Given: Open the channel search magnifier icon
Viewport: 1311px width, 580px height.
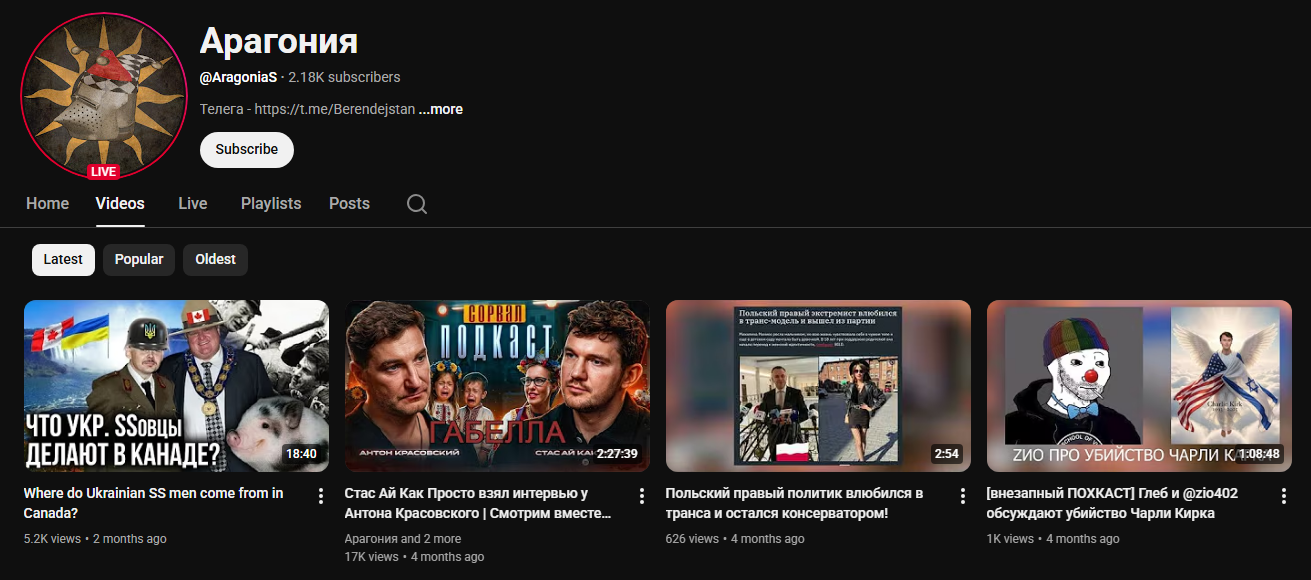Looking at the screenshot, I should (417, 204).
